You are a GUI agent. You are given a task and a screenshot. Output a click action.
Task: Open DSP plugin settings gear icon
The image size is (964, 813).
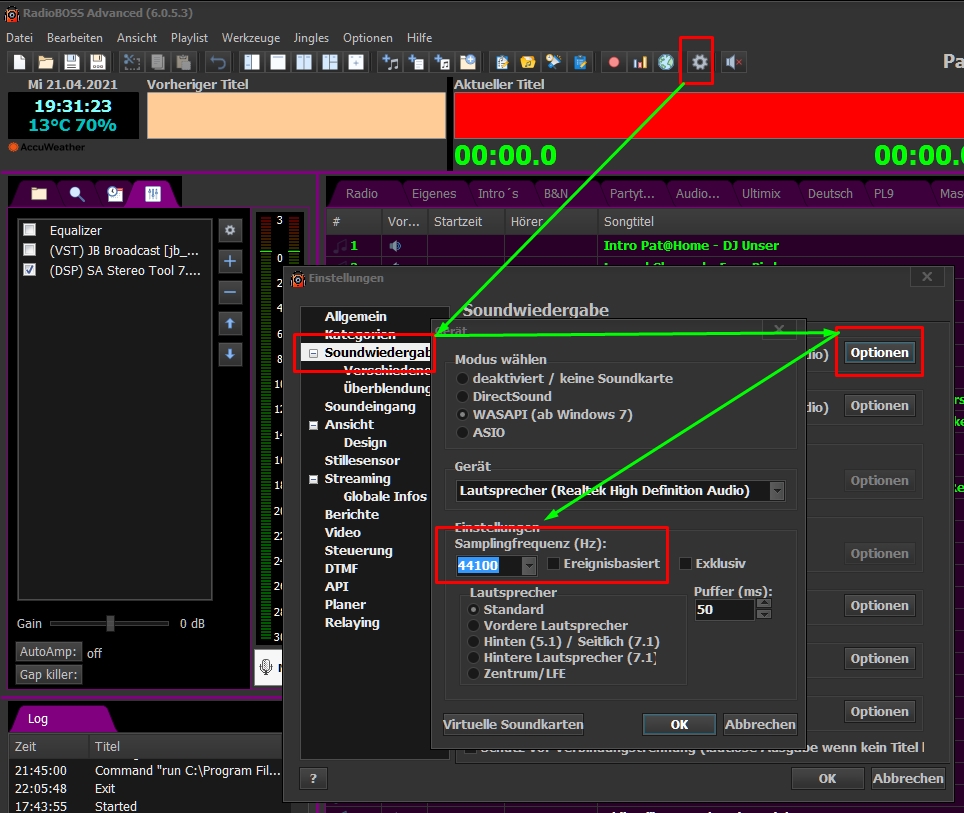tap(230, 230)
